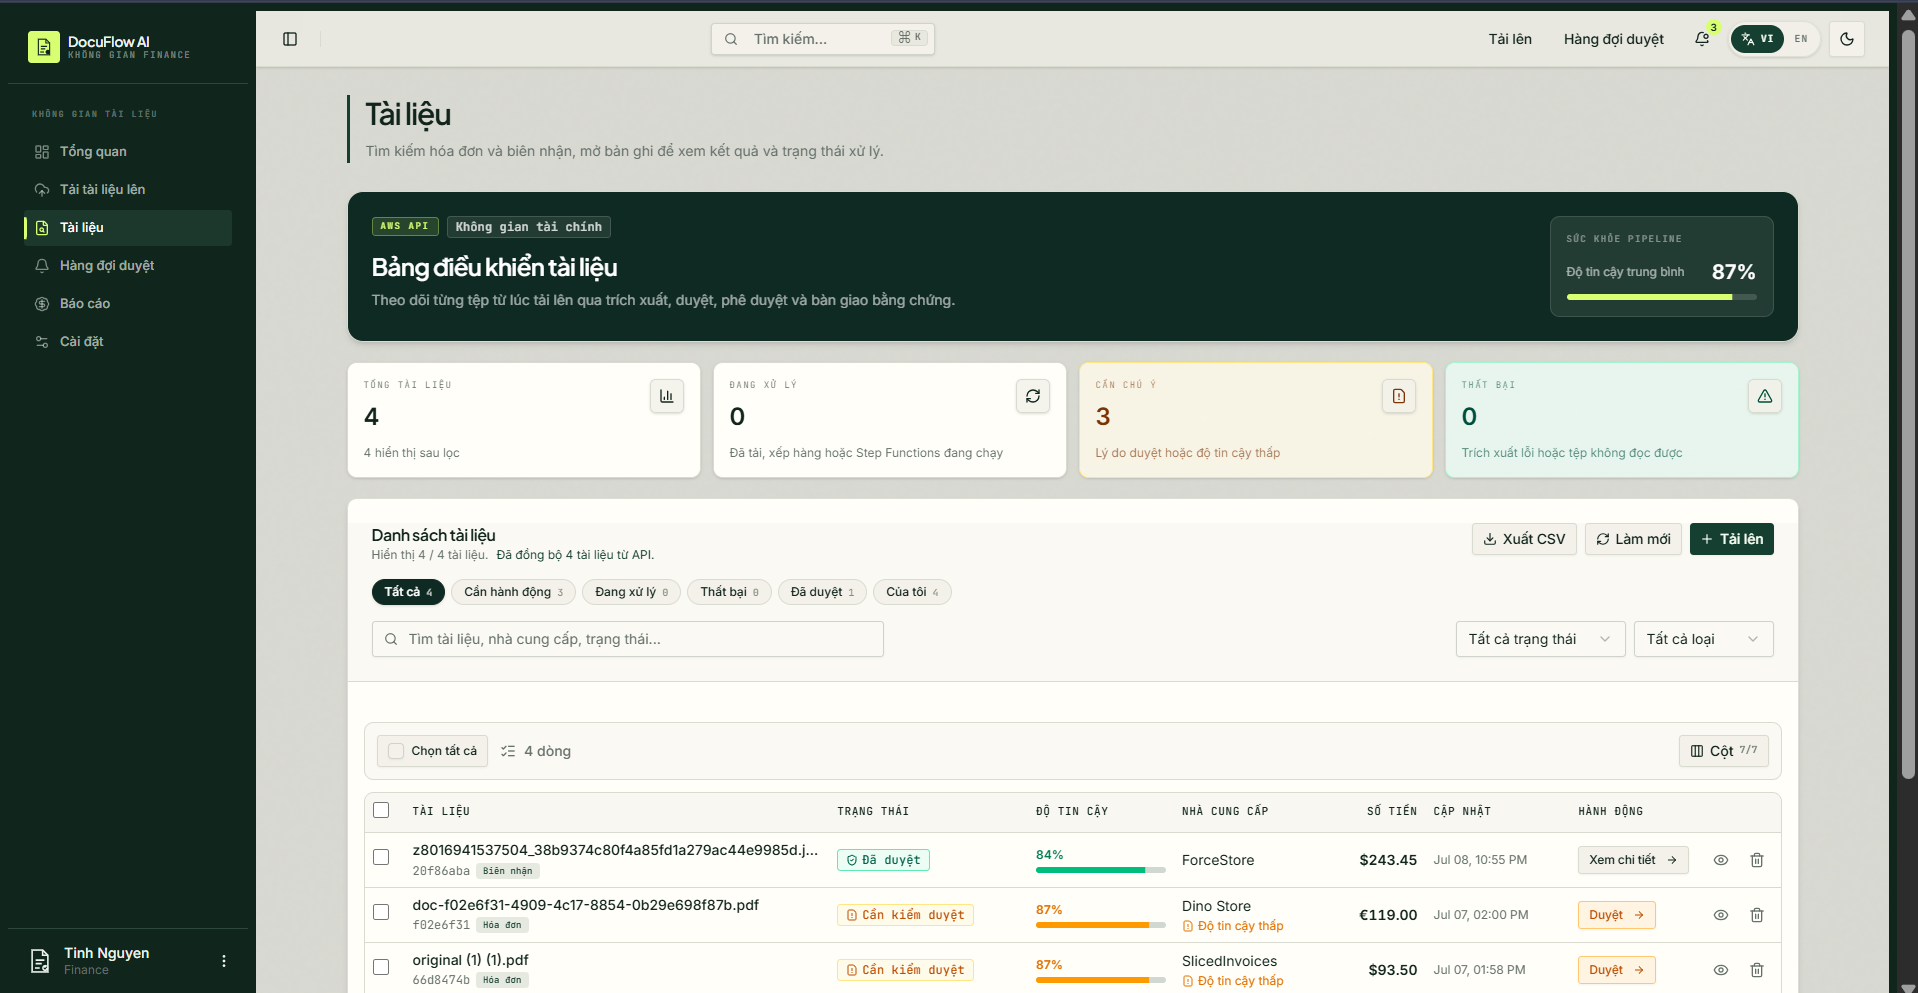Click Duyệt button for Dino Store row
The height and width of the screenshot is (993, 1918).
coord(1617,915)
